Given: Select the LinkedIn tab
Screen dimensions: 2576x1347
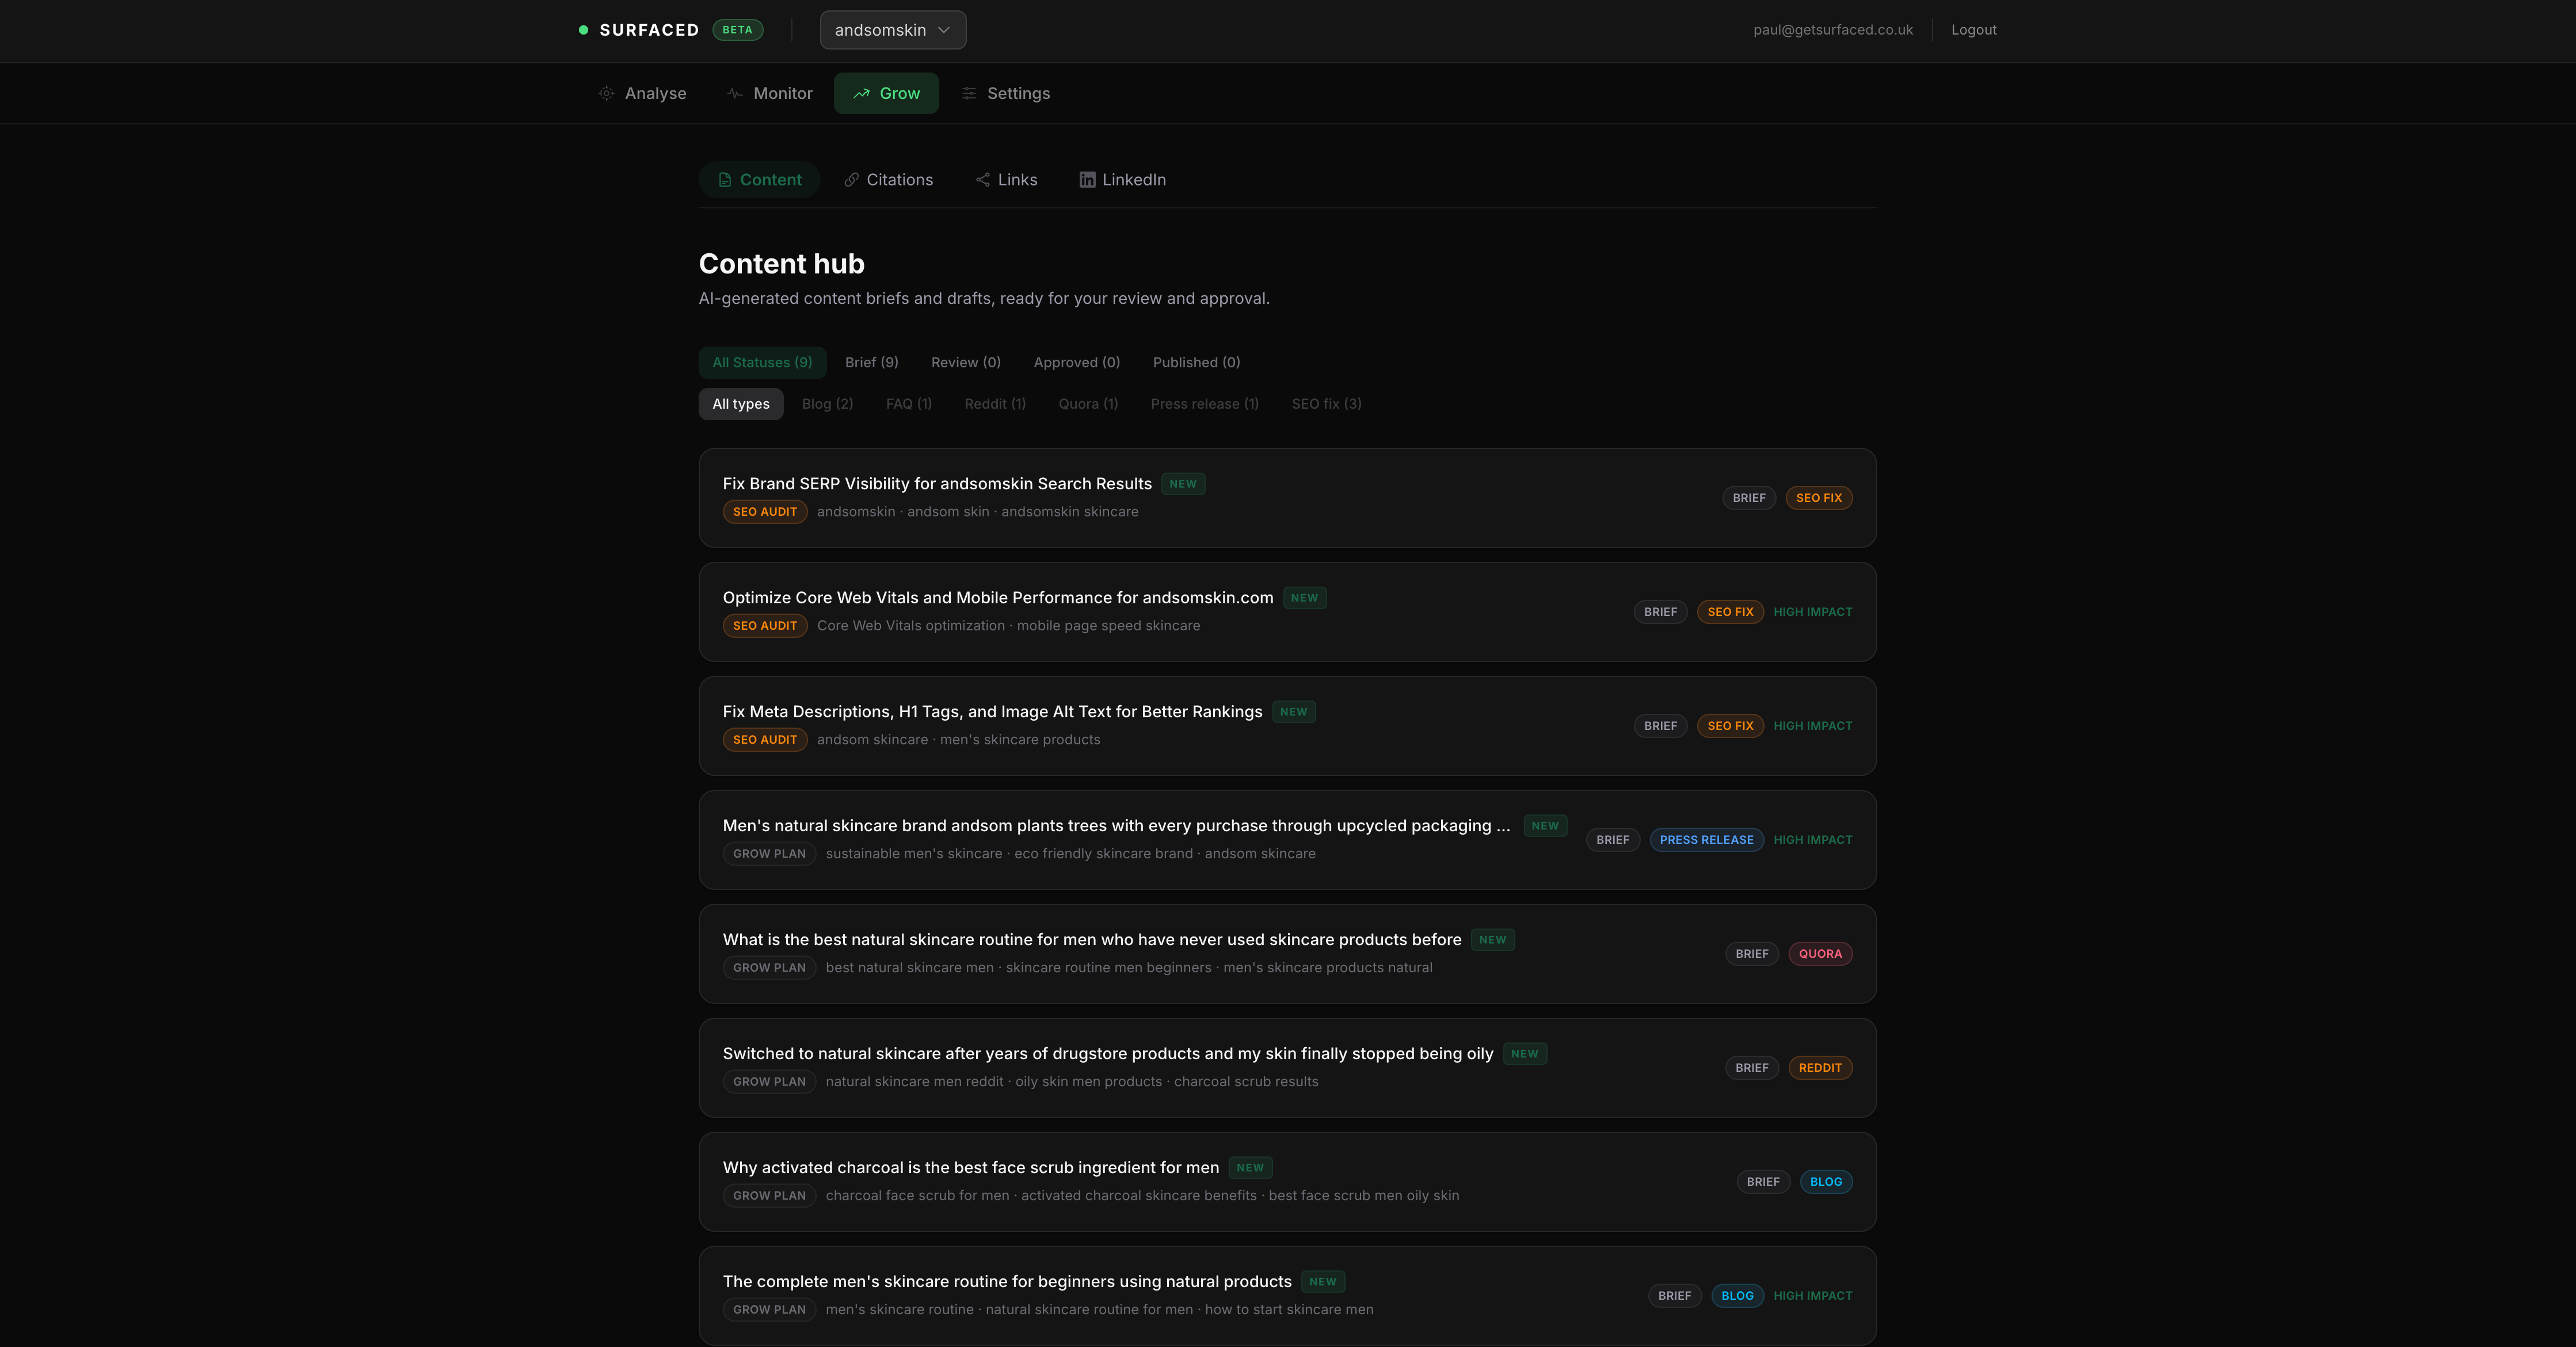Looking at the screenshot, I should pyautogui.click(x=1122, y=180).
